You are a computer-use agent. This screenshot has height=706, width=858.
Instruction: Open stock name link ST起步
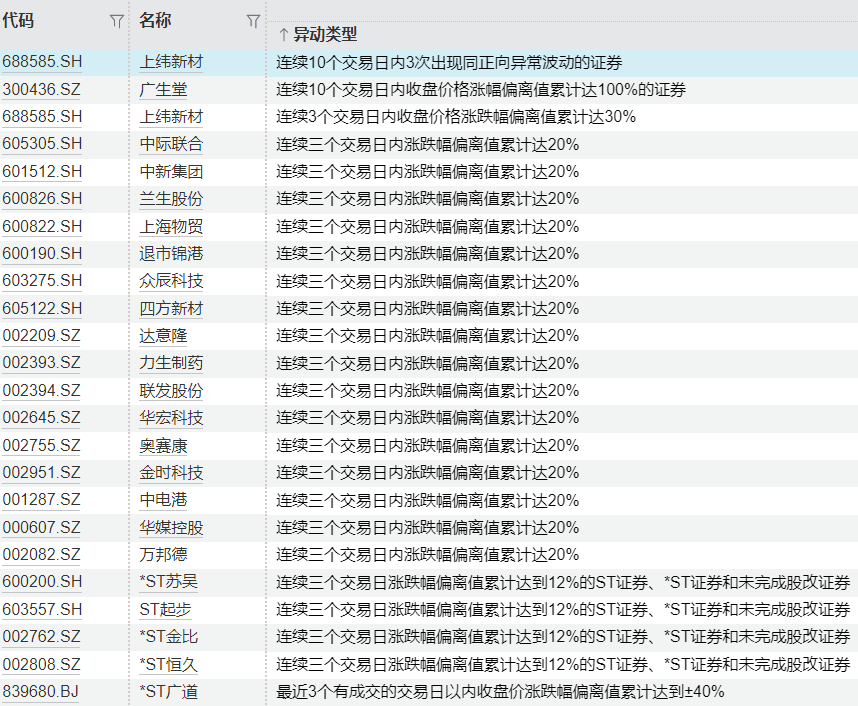tap(165, 609)
